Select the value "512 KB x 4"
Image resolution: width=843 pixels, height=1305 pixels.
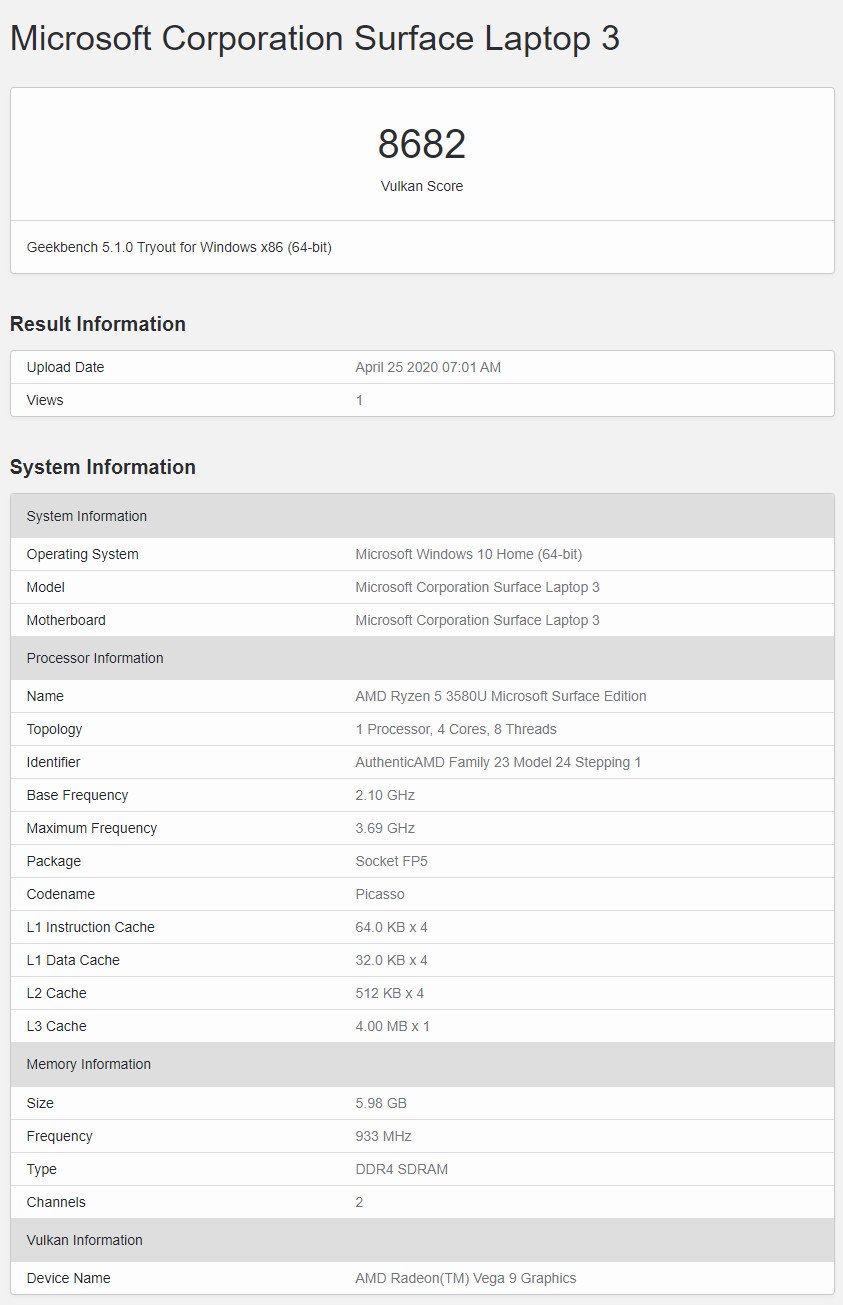click(390, 993)
